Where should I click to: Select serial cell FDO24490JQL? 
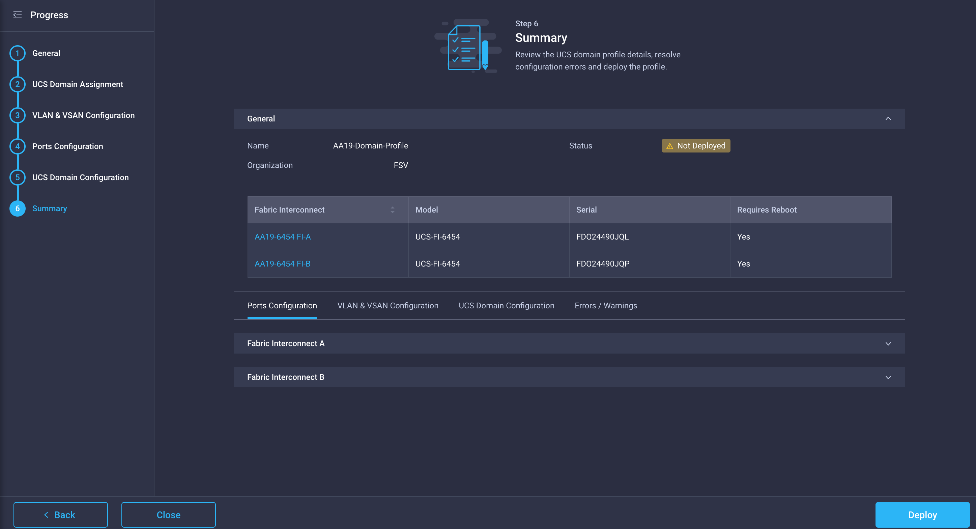pos(603,237)
